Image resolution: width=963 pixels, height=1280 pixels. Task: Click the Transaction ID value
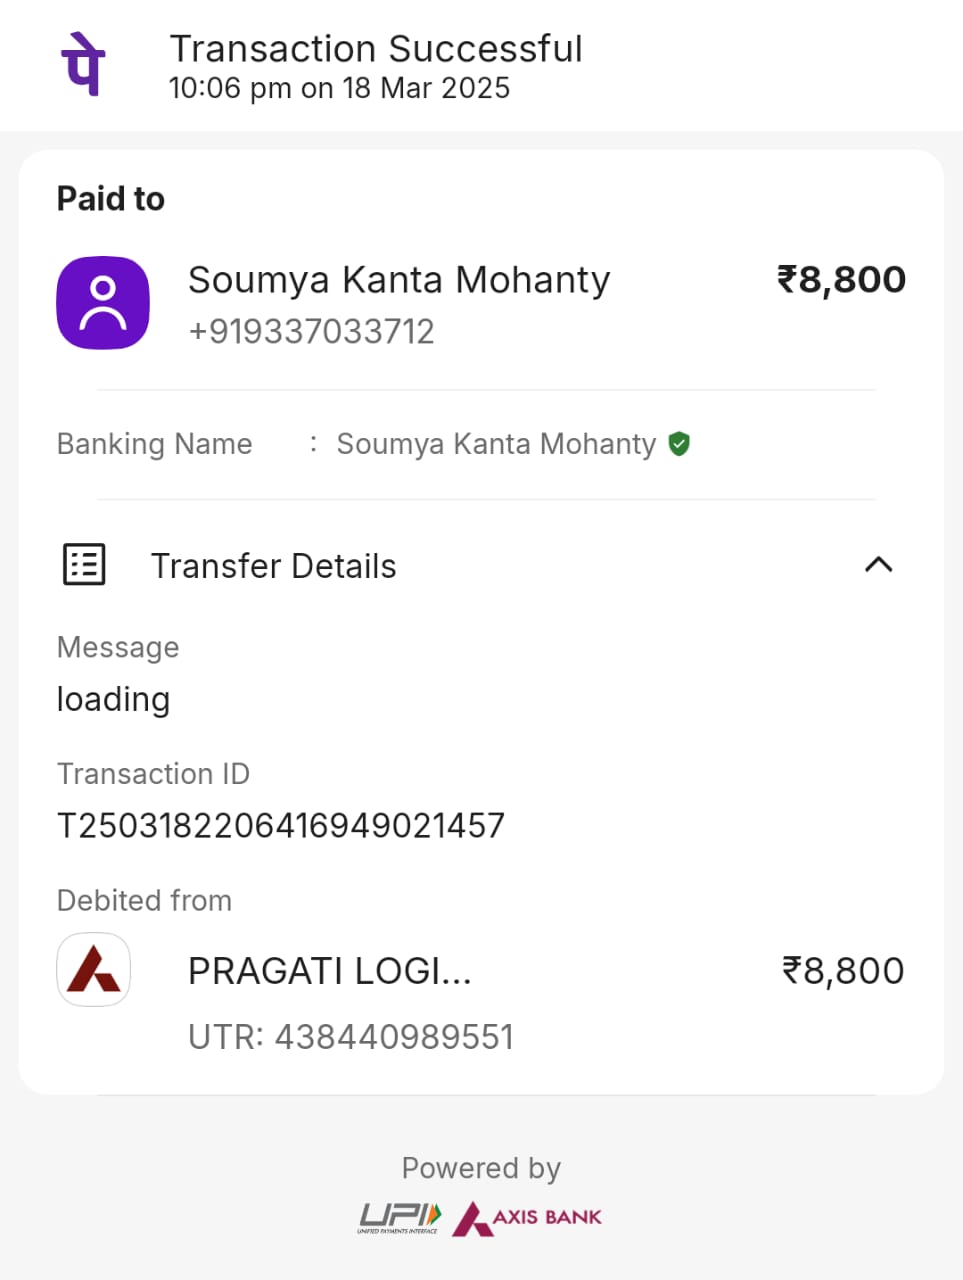click(281, 826)
